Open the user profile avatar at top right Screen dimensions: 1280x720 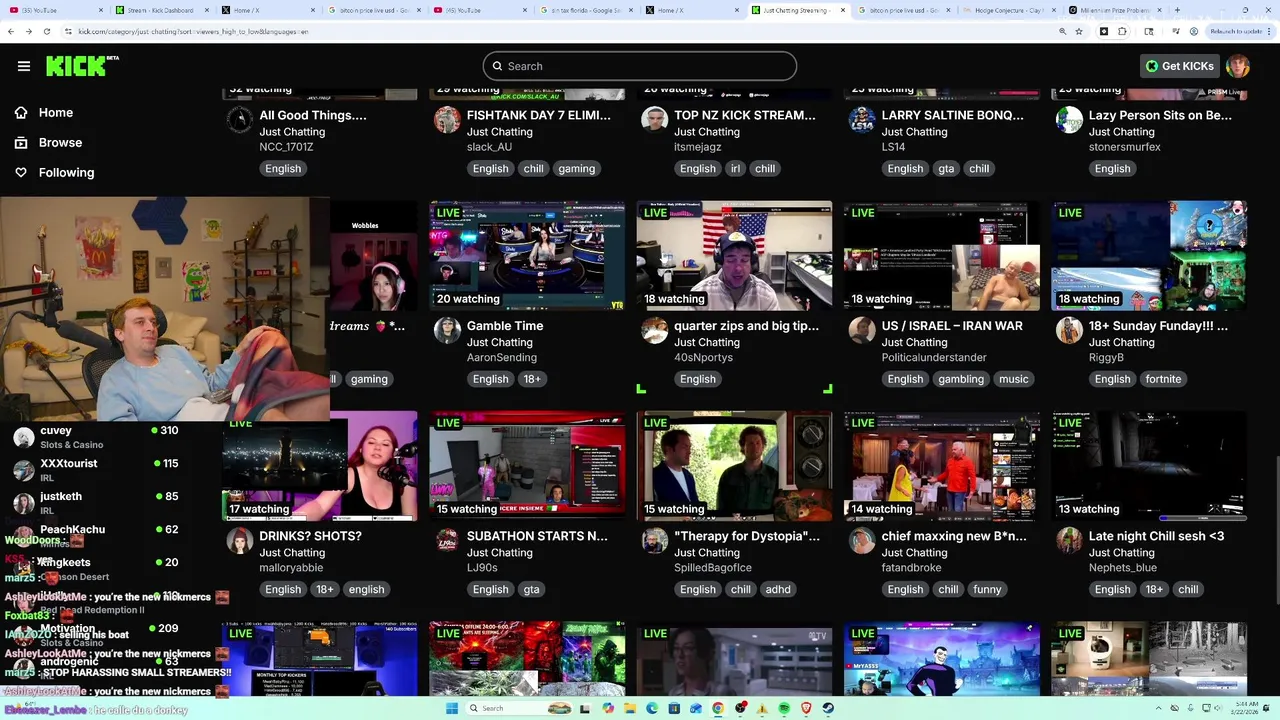[x=1238, y=66]
